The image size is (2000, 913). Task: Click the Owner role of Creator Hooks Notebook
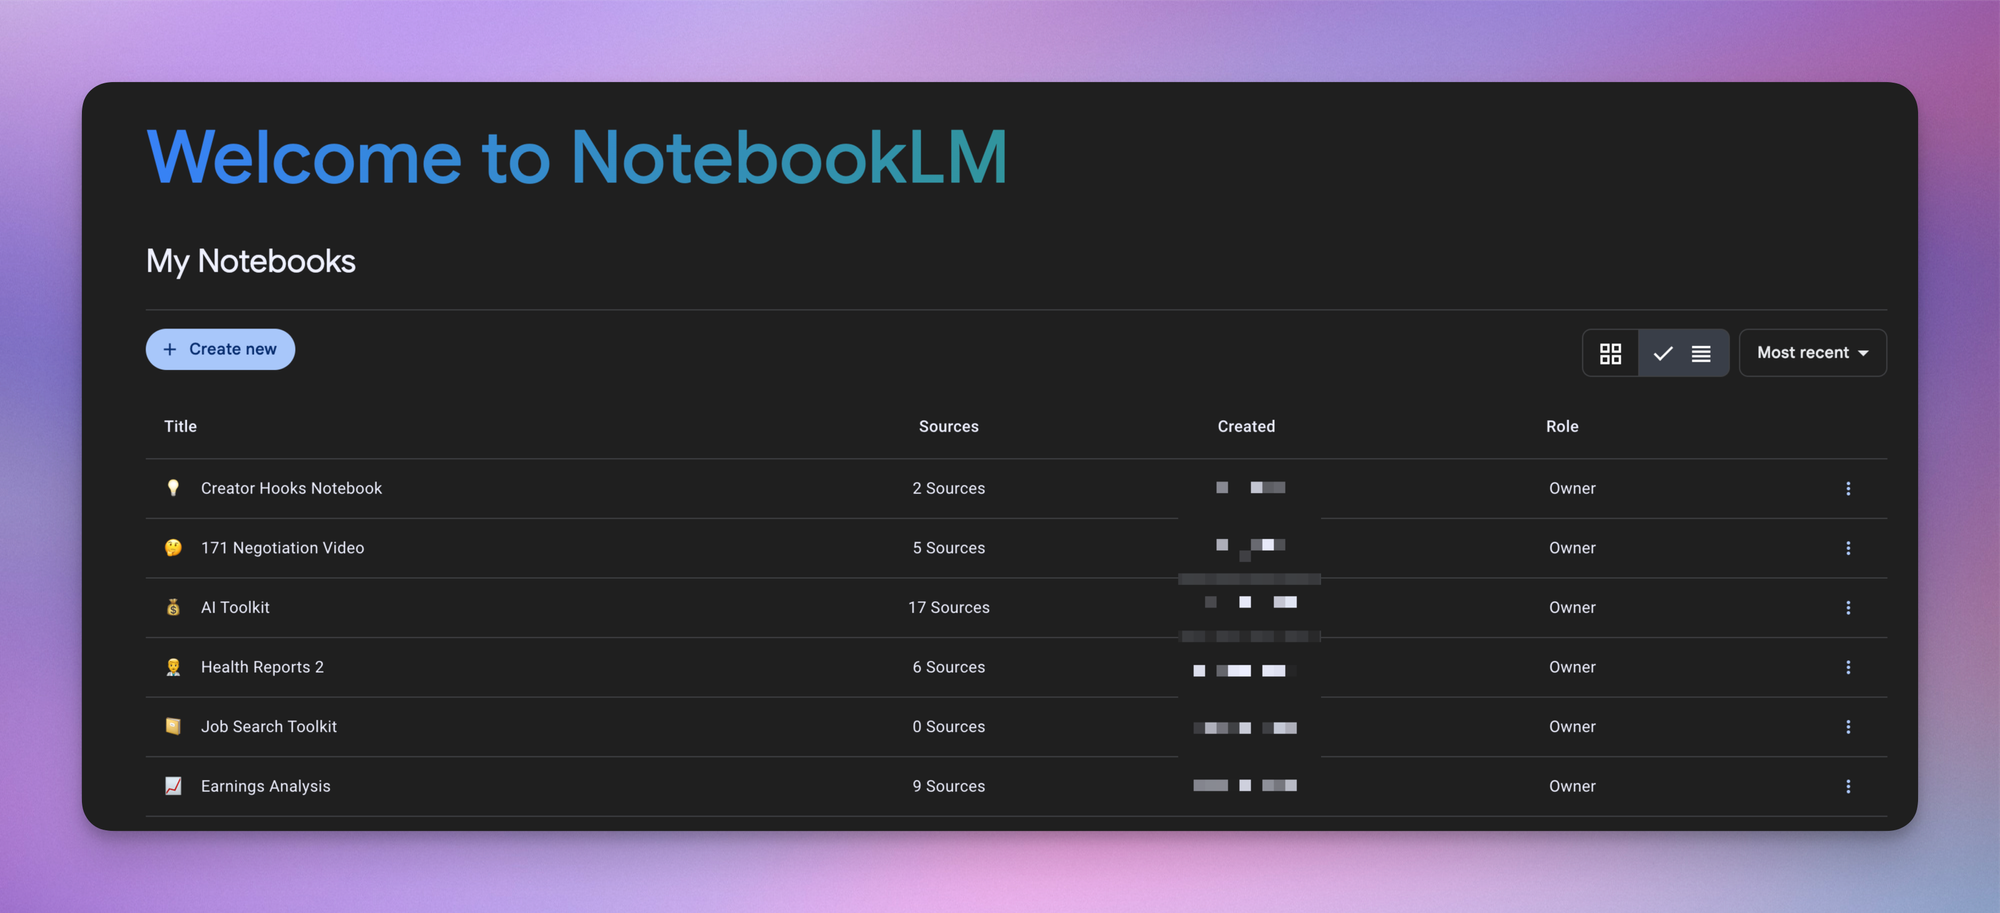pyautogui.click(x=1572, y=488)
